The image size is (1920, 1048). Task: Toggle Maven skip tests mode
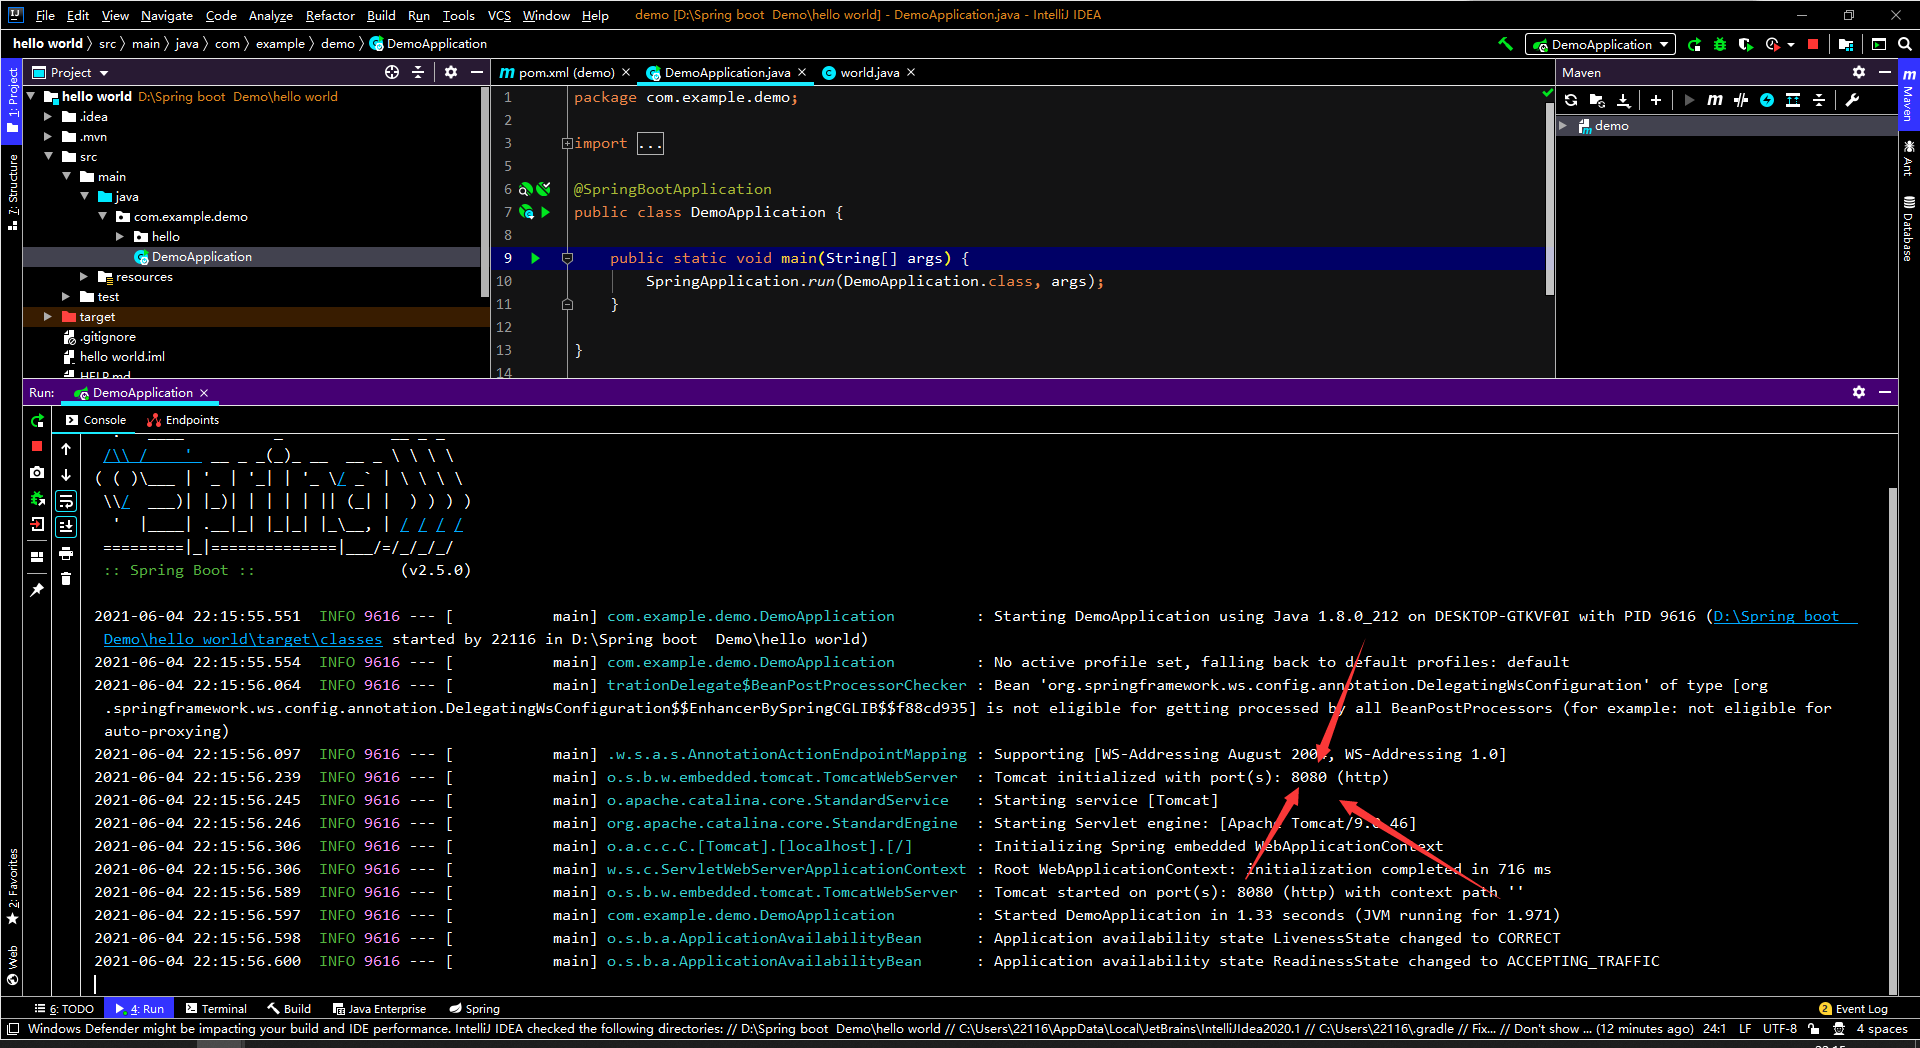(1767, 100)
